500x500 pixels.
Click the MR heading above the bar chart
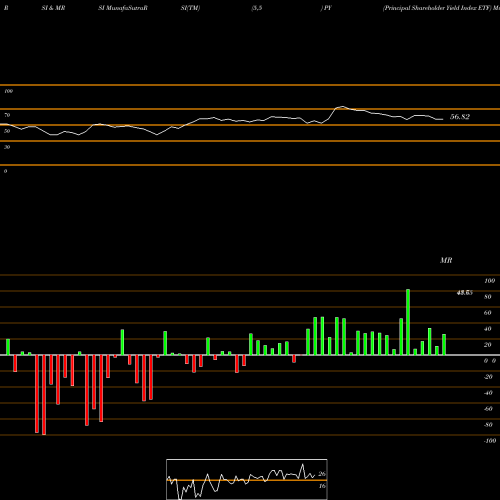click(x=446, y=261)
